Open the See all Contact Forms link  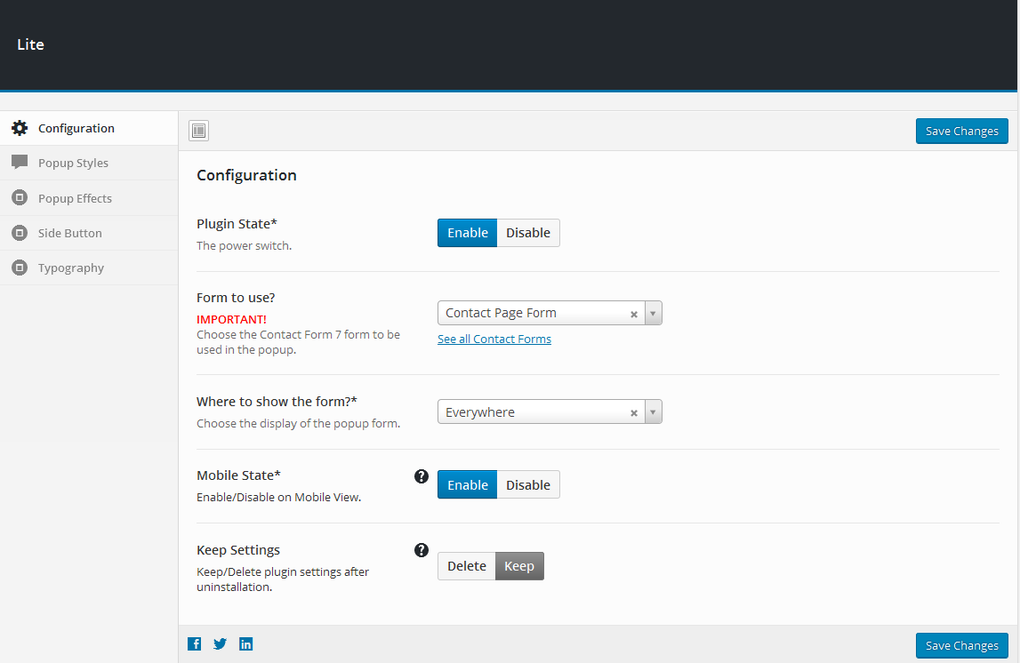tap(494, 338)
